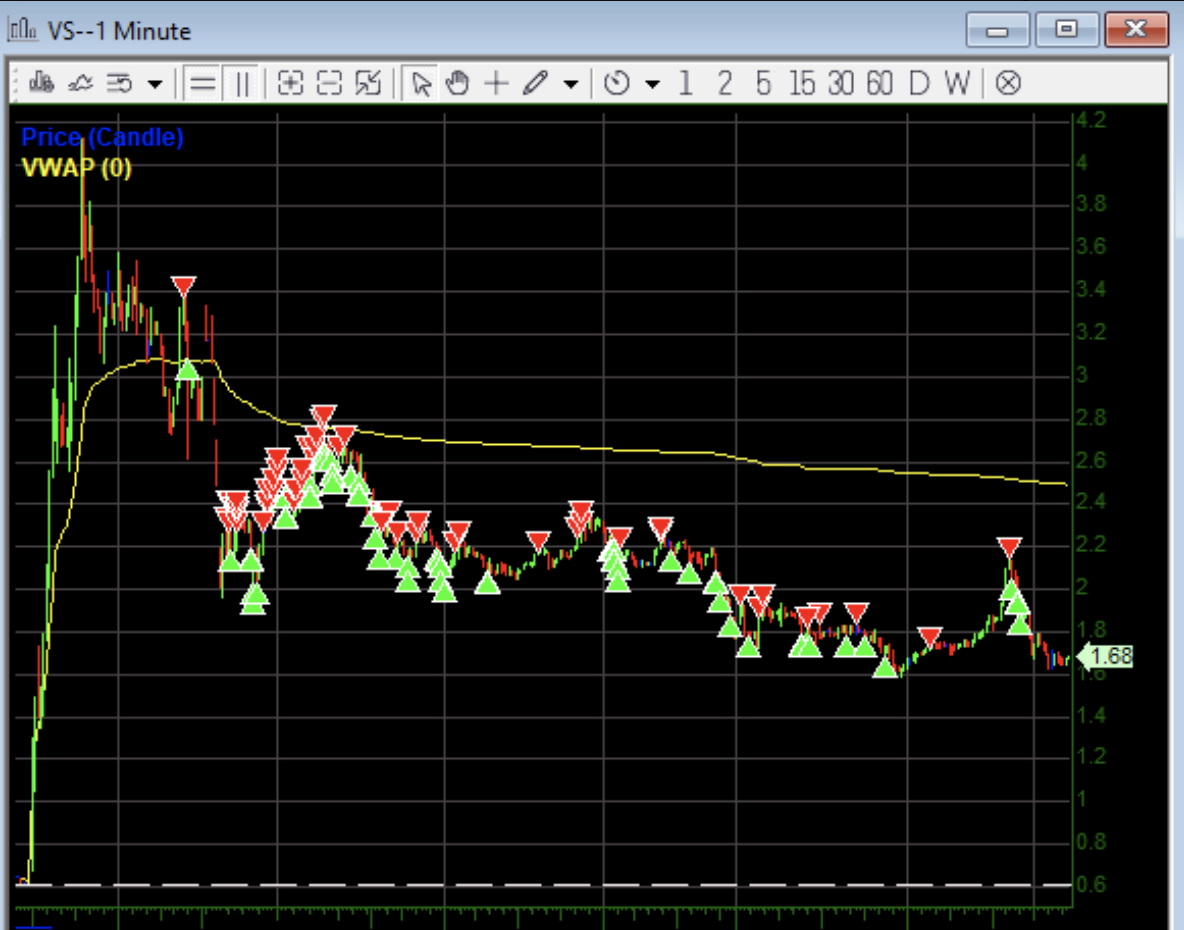Click the zoom out icon
Screen dimensions: 1184x930
pos(329,83)
